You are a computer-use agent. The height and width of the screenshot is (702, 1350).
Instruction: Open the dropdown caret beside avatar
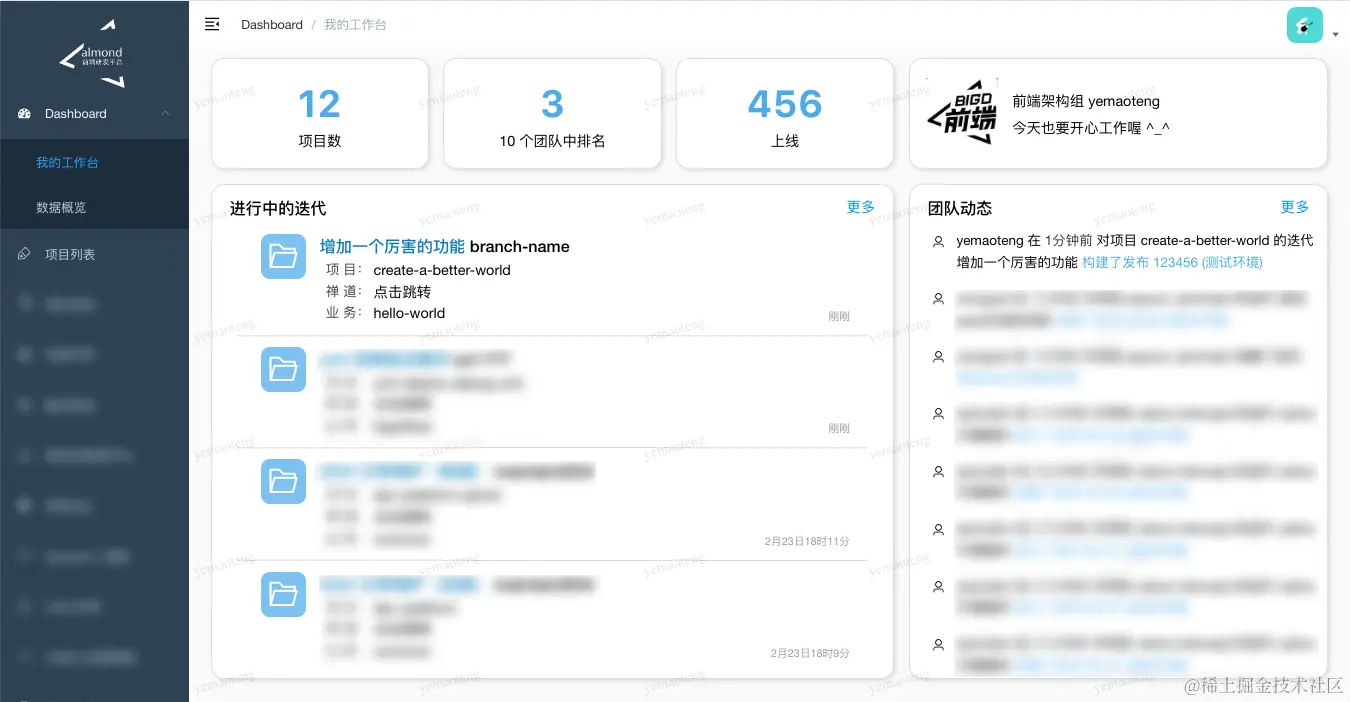[x=1336, y=34]
